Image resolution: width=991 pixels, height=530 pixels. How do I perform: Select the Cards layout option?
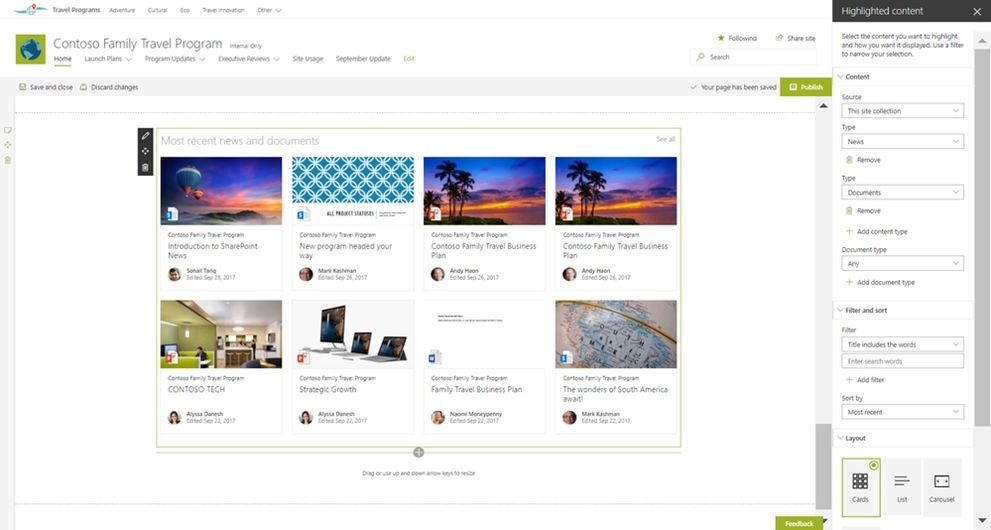861,488
